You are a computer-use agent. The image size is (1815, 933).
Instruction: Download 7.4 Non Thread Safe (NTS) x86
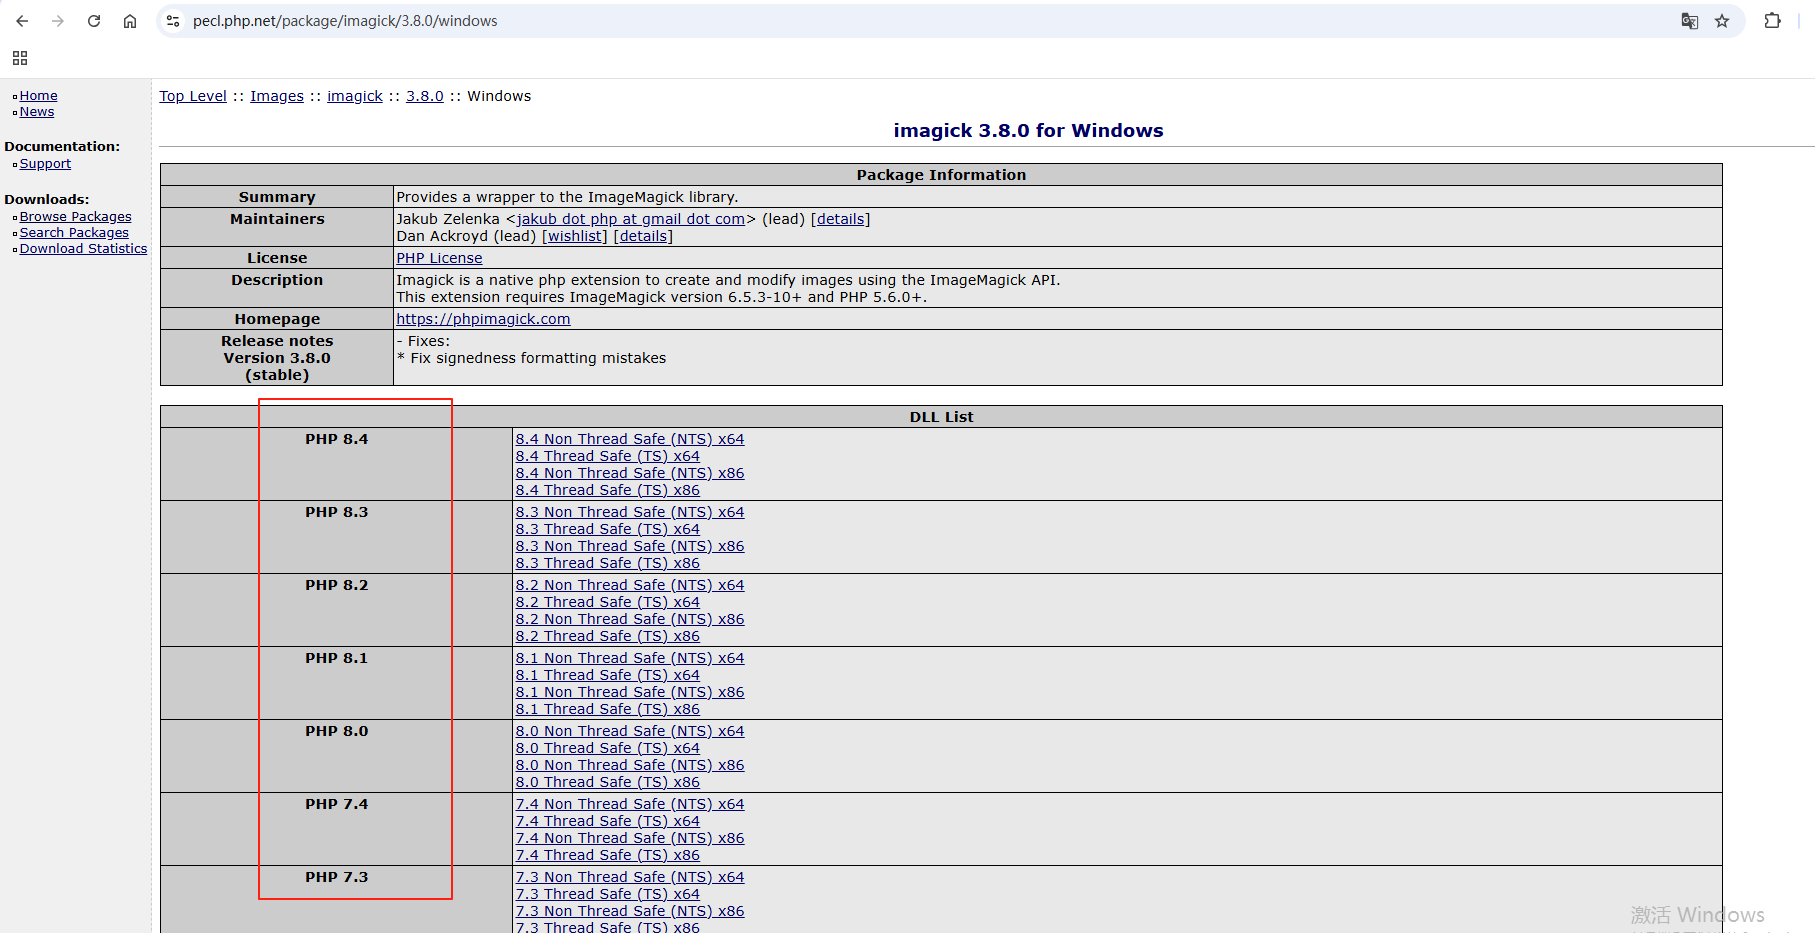[x=630, y=838]
